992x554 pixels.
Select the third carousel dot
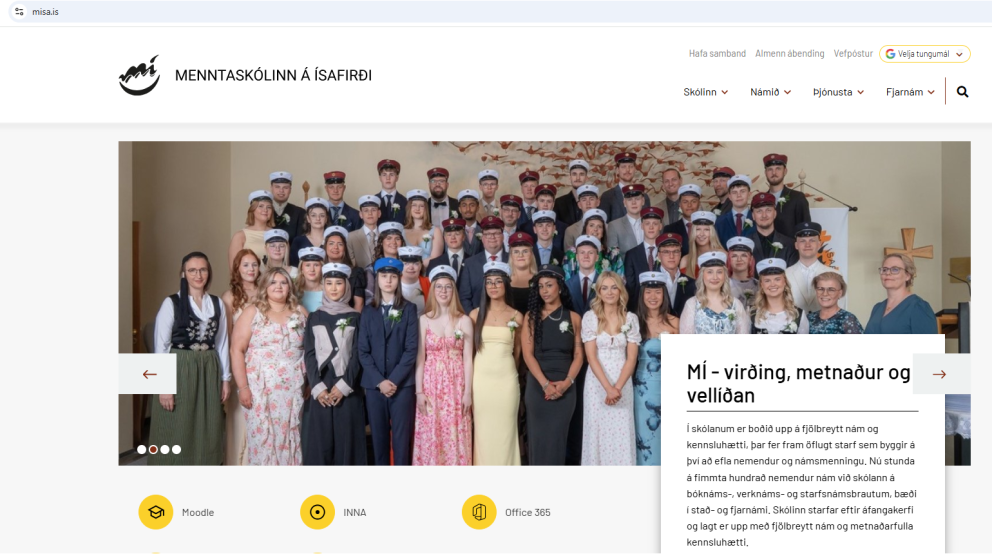coord(165,450)
